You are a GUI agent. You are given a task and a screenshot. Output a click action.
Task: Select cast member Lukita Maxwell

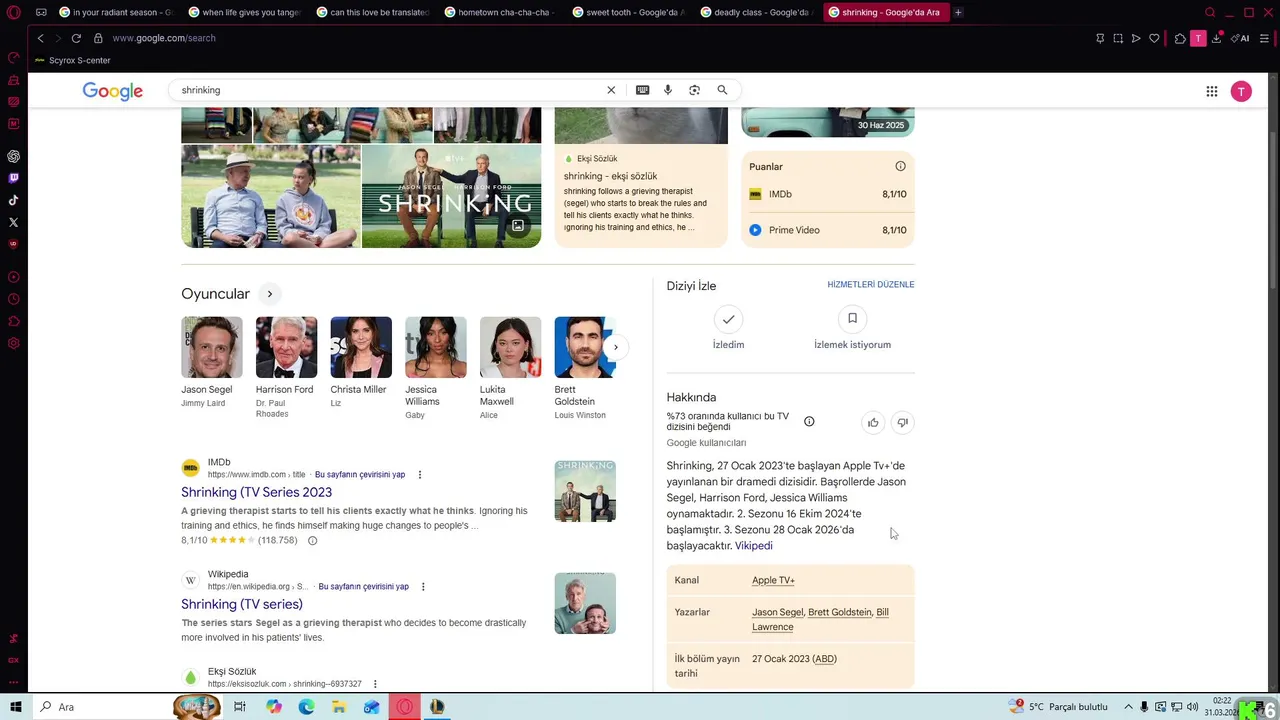510,367
